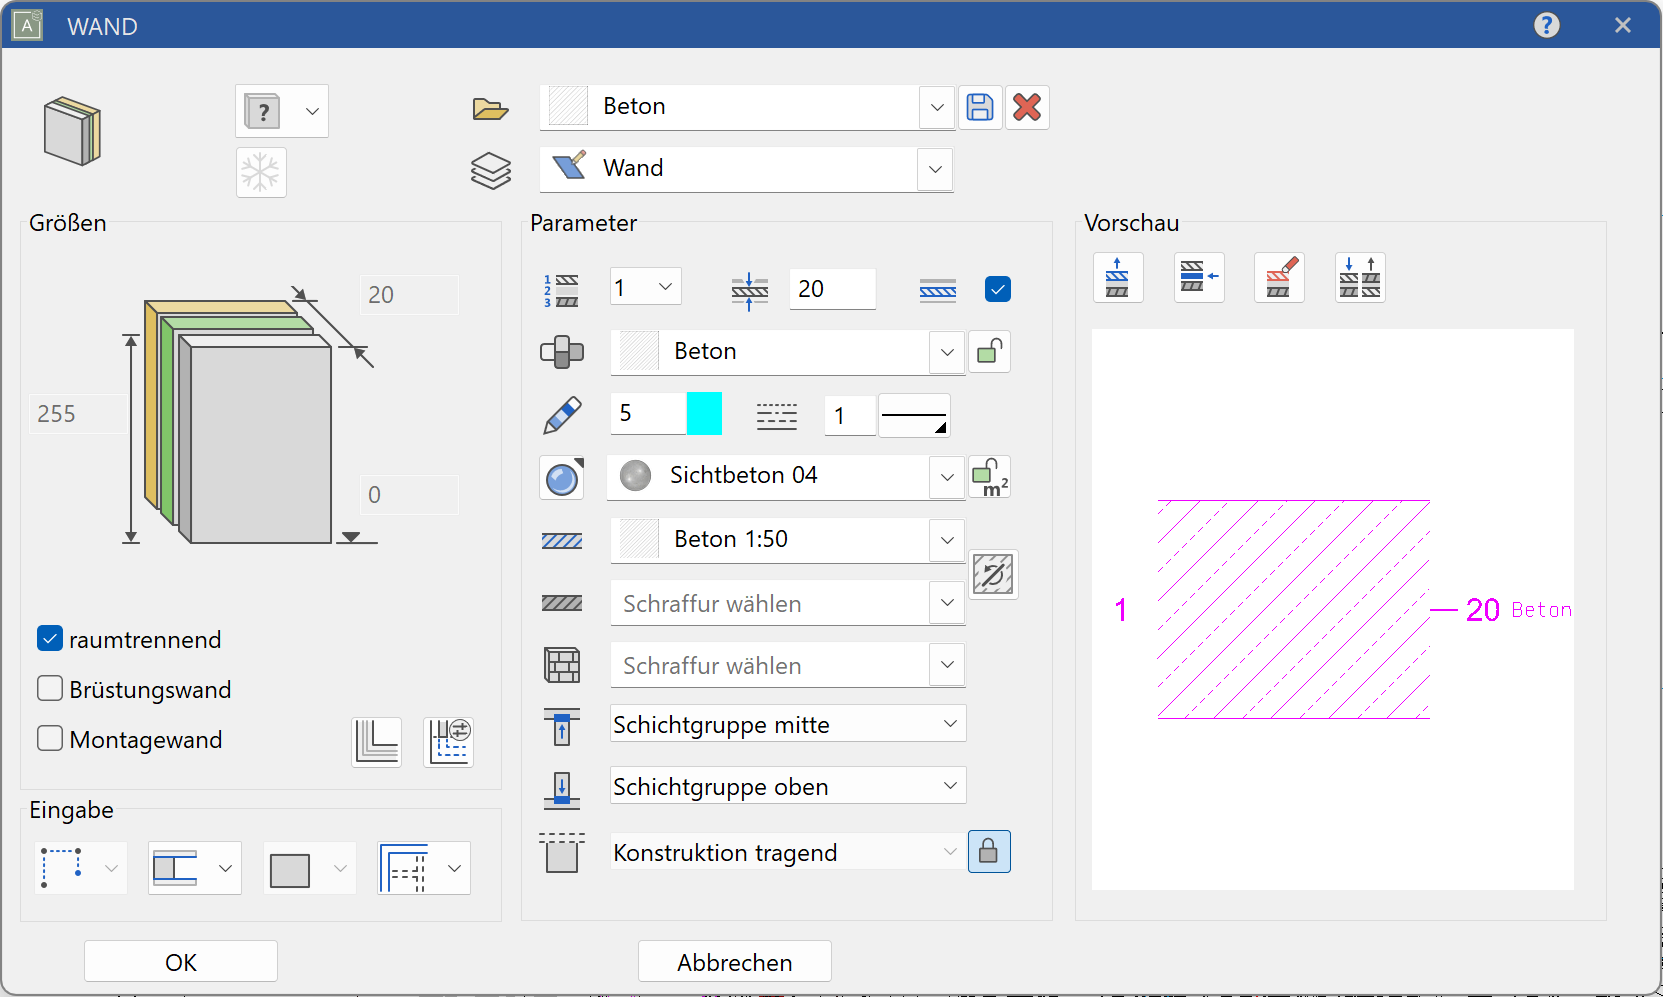Save the Beton favorite with the disk icon
The image size is (1663, 997).
pyautogui.click(x=980, y=107)
